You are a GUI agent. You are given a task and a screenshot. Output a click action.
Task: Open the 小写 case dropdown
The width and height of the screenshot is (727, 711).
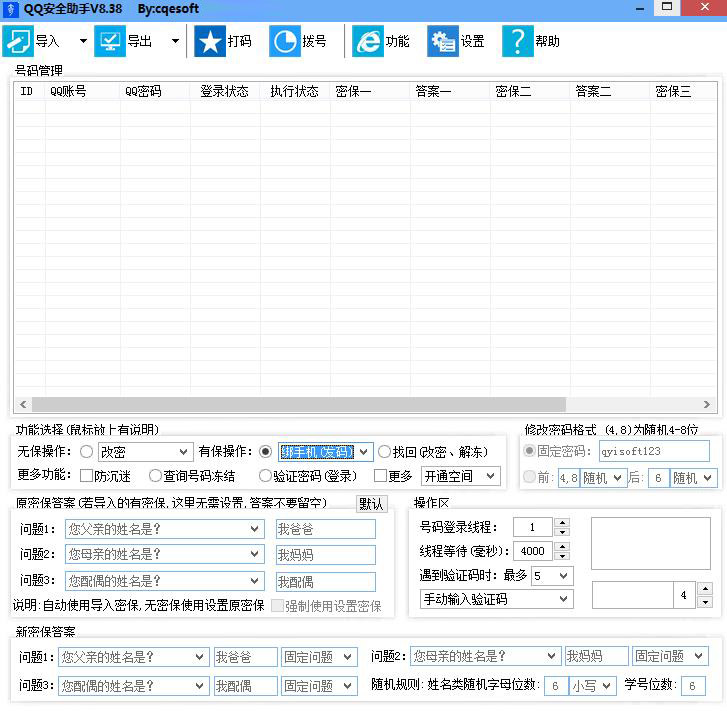click(593, 686)
